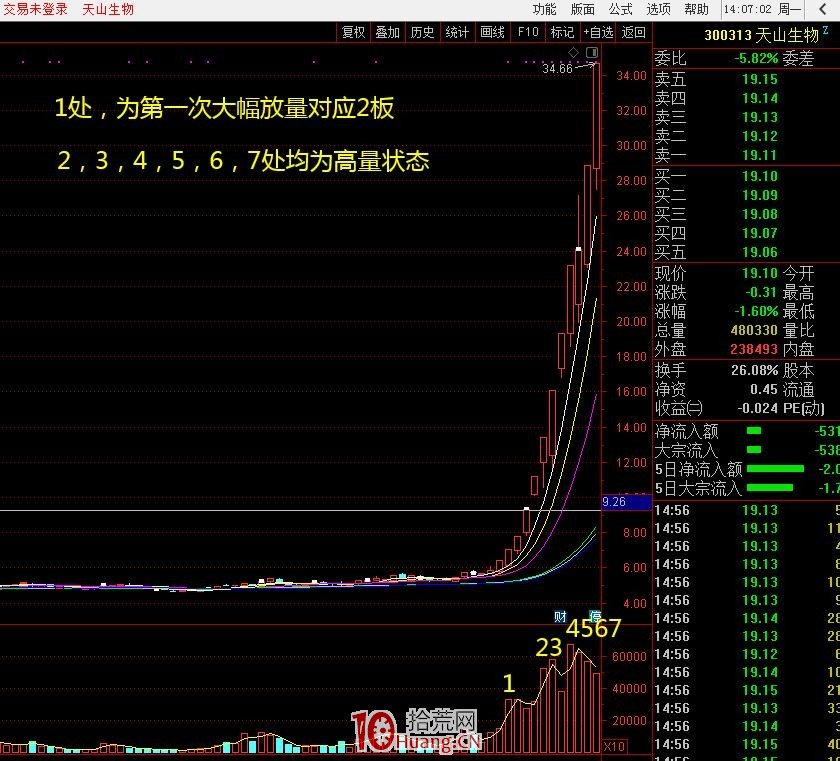Viewport: 840px width, 761px height.
Task: Add 天山生物 to watchlist via +自选
Action: tap(598, 31)
